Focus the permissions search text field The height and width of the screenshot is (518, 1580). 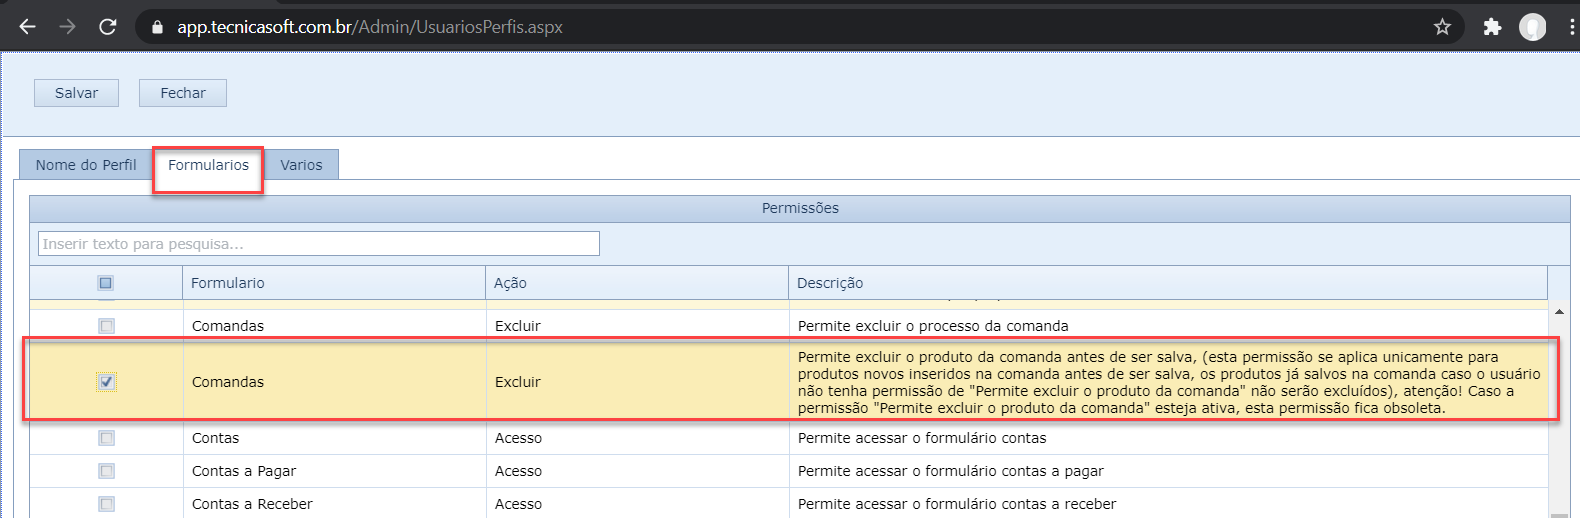pyautogui.click(x=319, y=244)
